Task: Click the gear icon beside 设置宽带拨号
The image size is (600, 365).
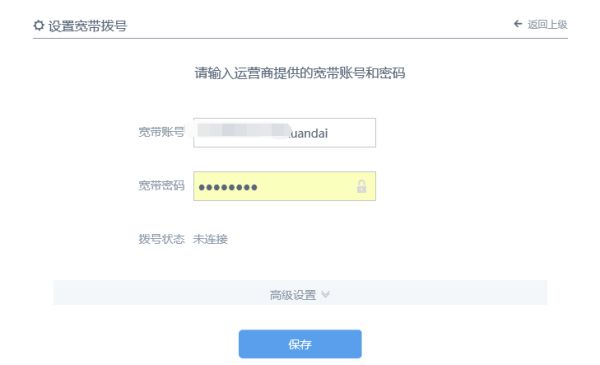Action: click(39, 26)
